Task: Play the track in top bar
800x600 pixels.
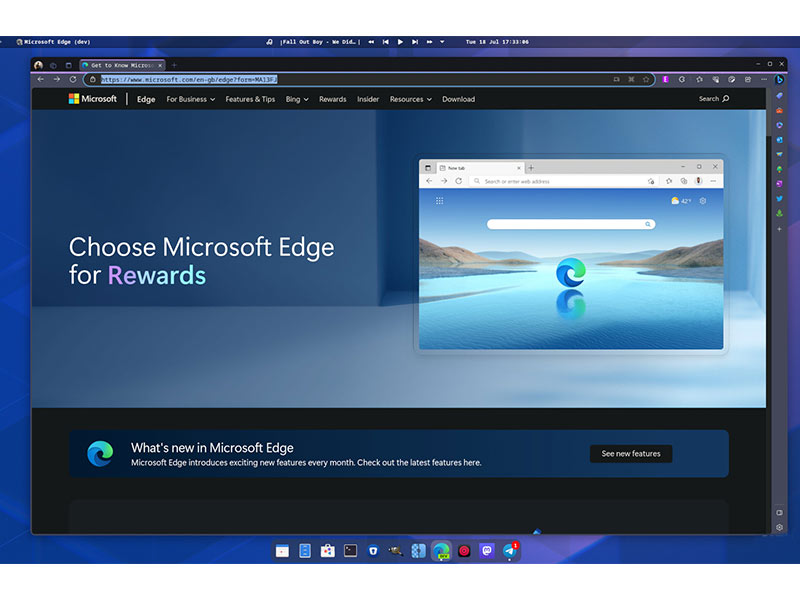Action: [x=400, y=42]
